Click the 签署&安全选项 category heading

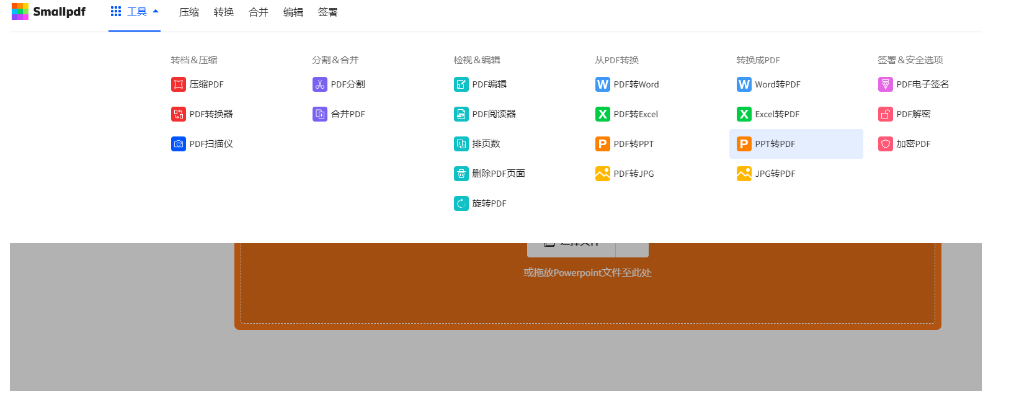(x=910, y=60)
